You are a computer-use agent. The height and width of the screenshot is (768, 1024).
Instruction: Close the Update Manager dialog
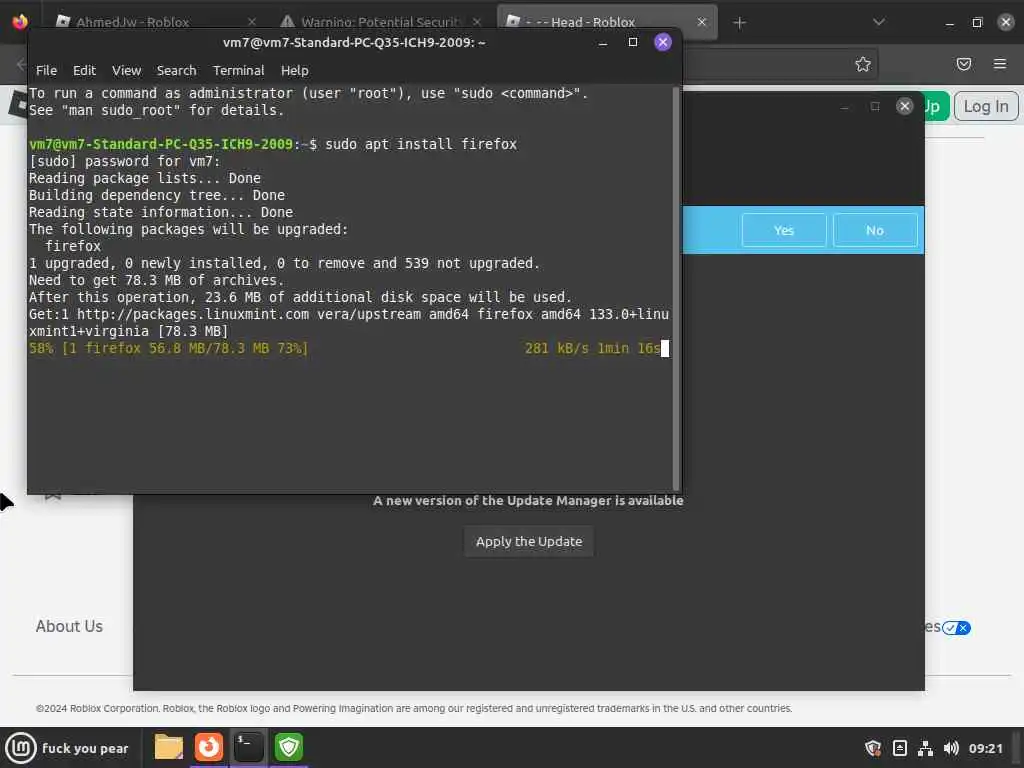click(904, 106)
